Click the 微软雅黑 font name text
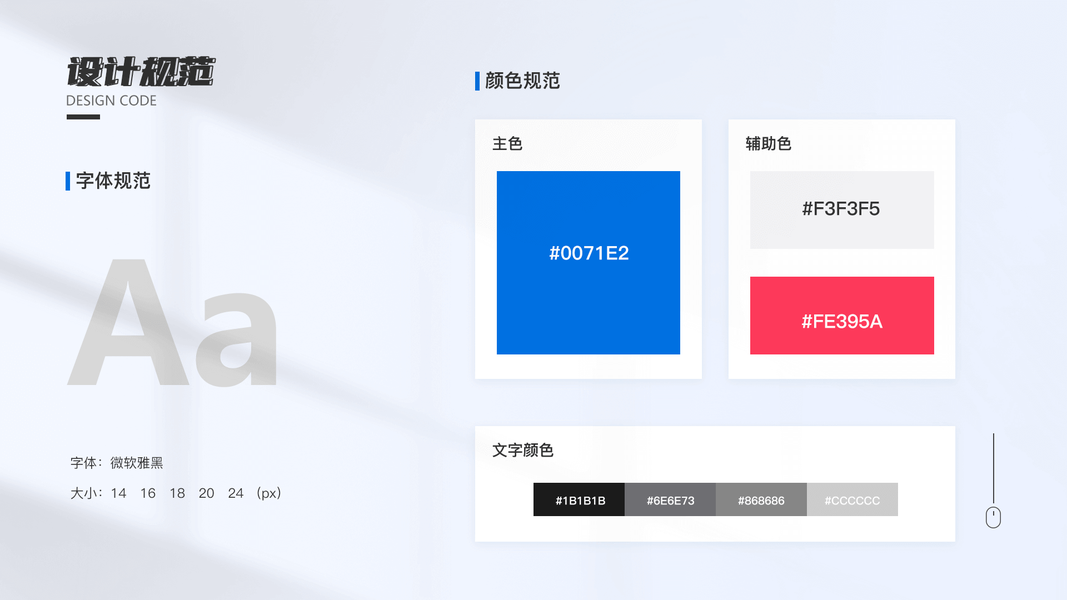1067x600 pixels. tap(137, 463)
